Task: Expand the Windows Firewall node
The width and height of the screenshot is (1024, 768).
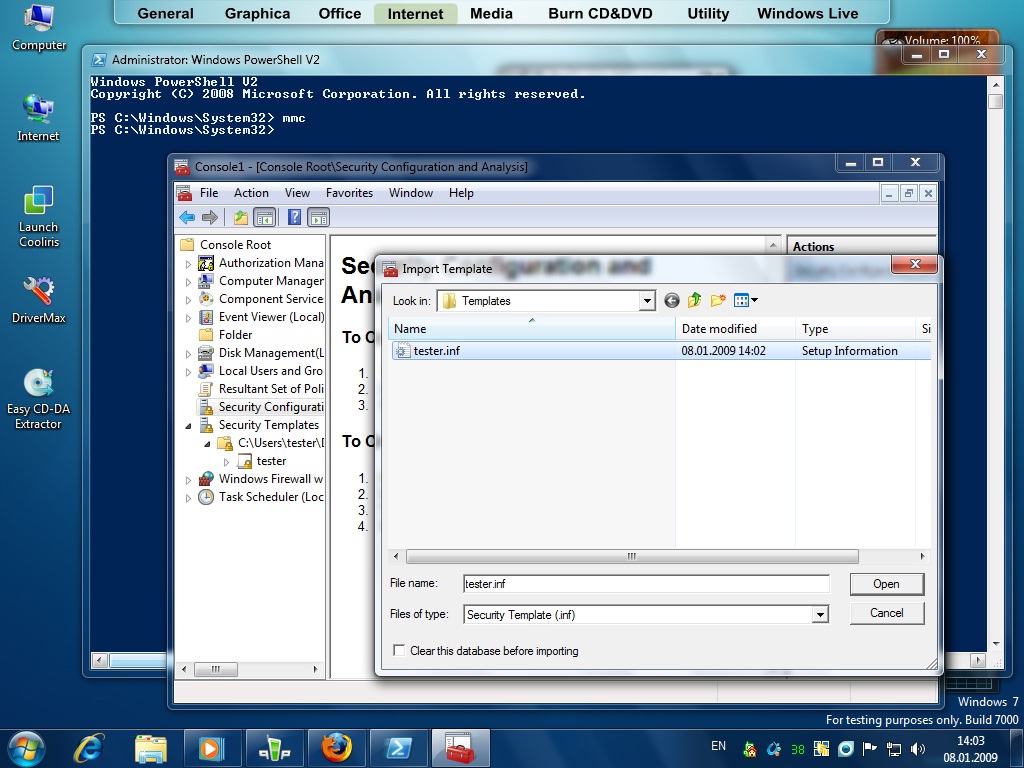Action: [188, 480]
